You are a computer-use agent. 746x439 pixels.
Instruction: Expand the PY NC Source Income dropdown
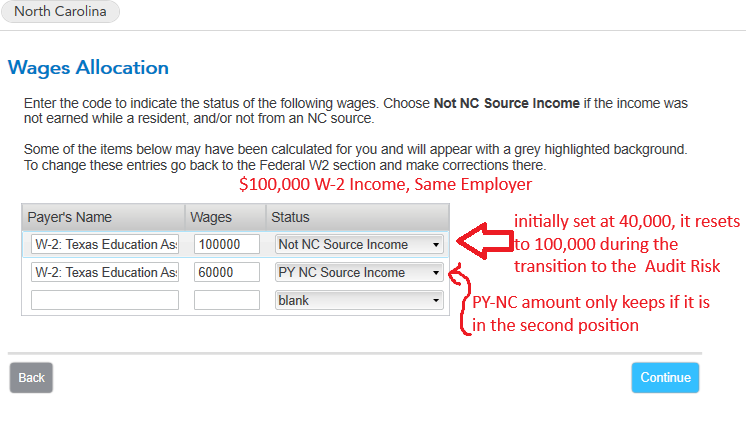click(359, 273)
